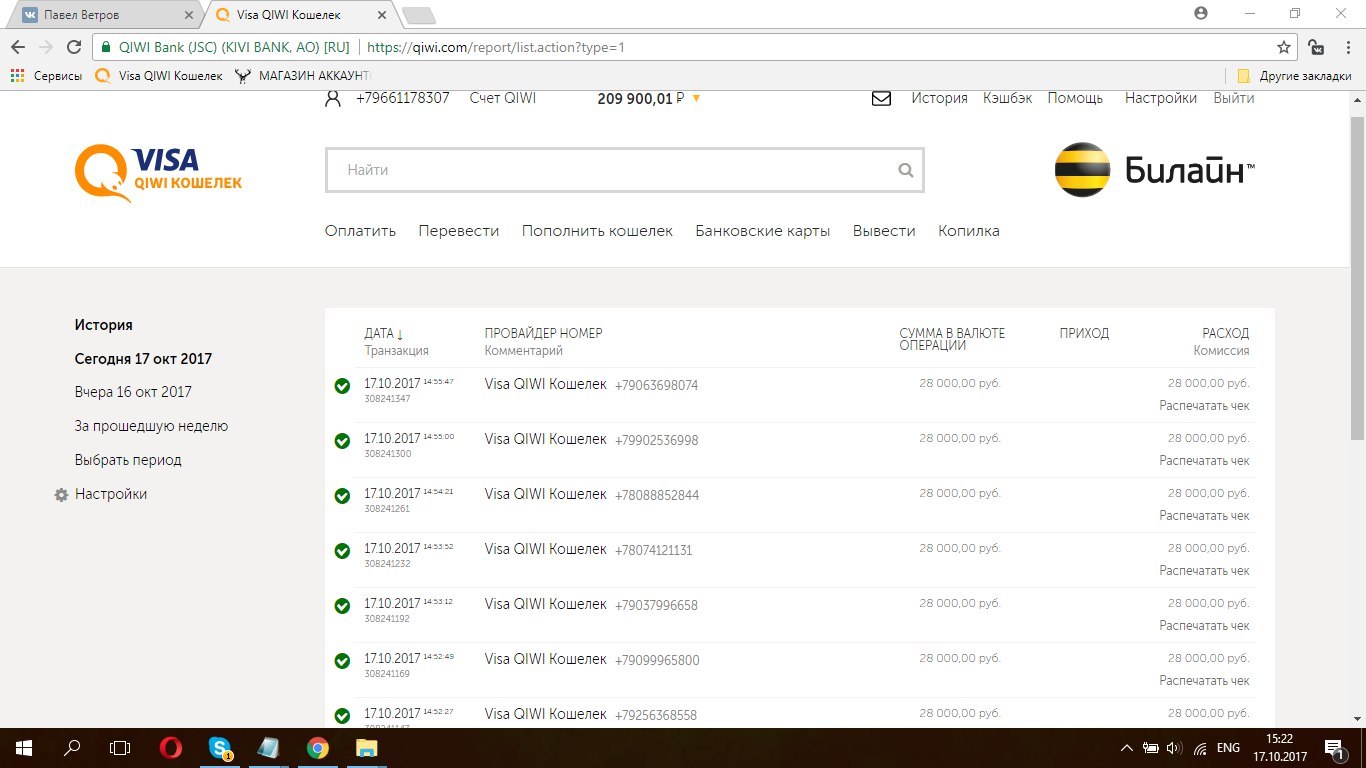
Task: Click the account phone number +79661178307
Action: click(402, 98)
